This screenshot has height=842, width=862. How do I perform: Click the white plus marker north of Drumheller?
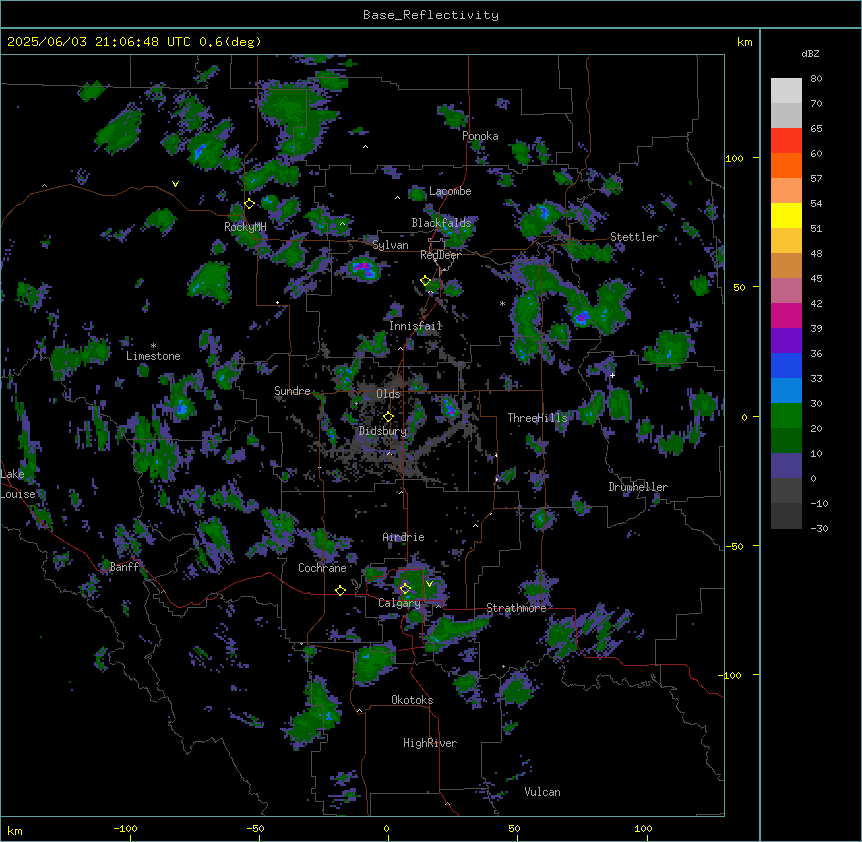click(x=612, y=375)
